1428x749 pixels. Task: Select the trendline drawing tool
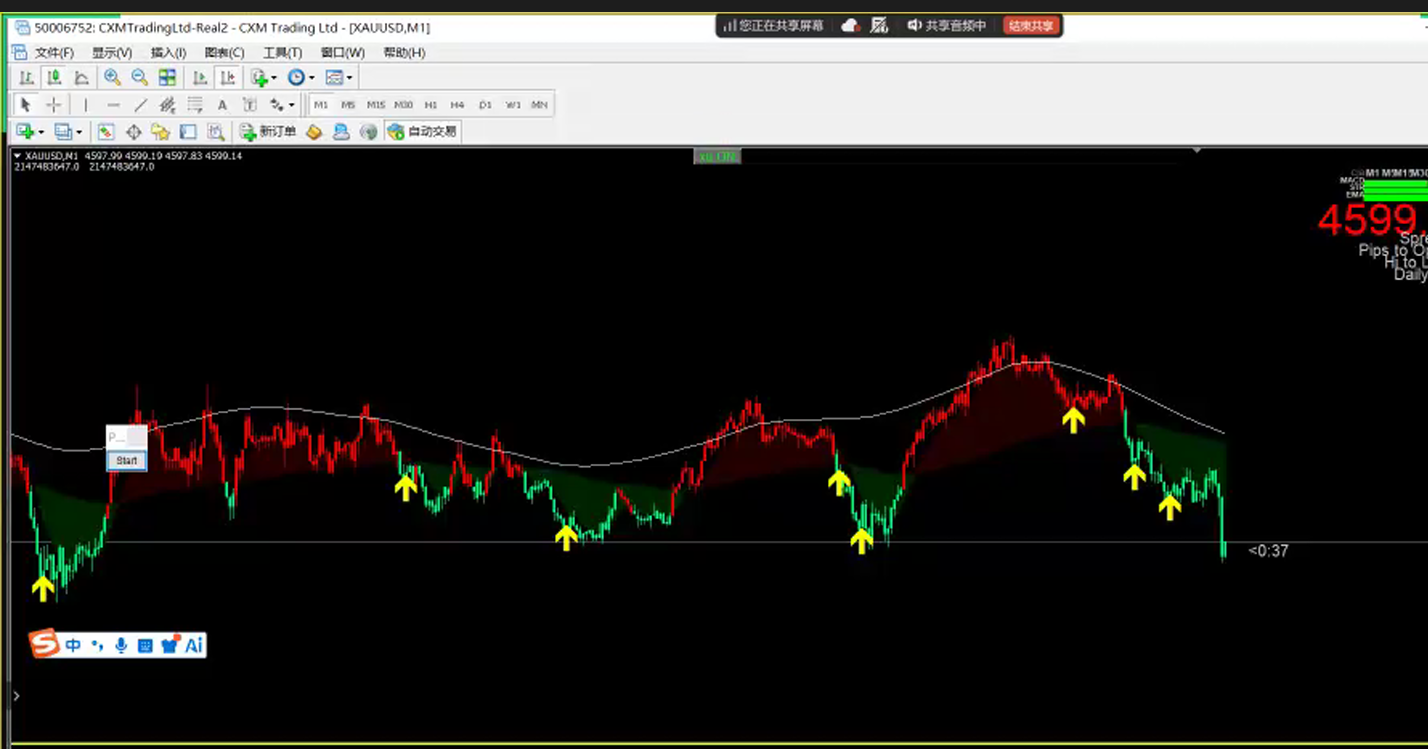click(x=140, y=105)
